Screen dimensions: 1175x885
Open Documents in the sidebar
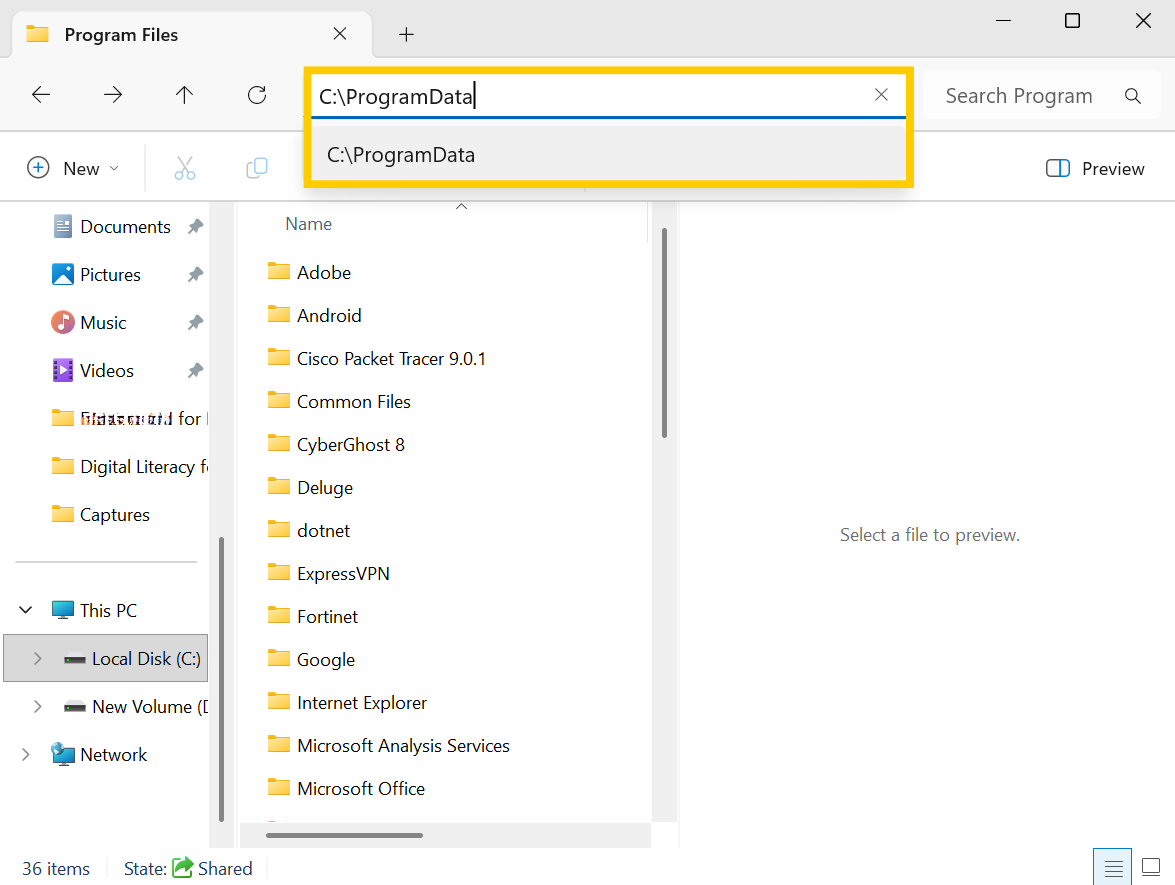point(112,226)
